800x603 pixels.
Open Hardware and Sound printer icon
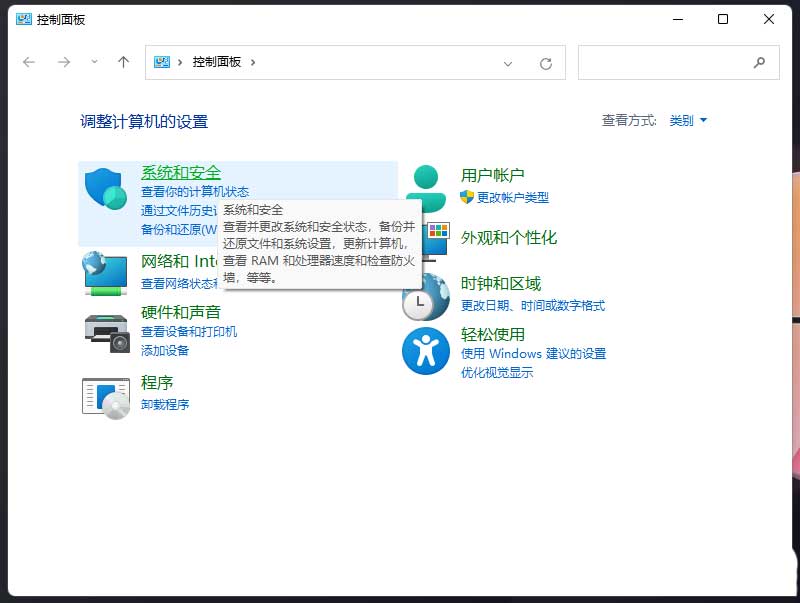click(x=106, y=331)
